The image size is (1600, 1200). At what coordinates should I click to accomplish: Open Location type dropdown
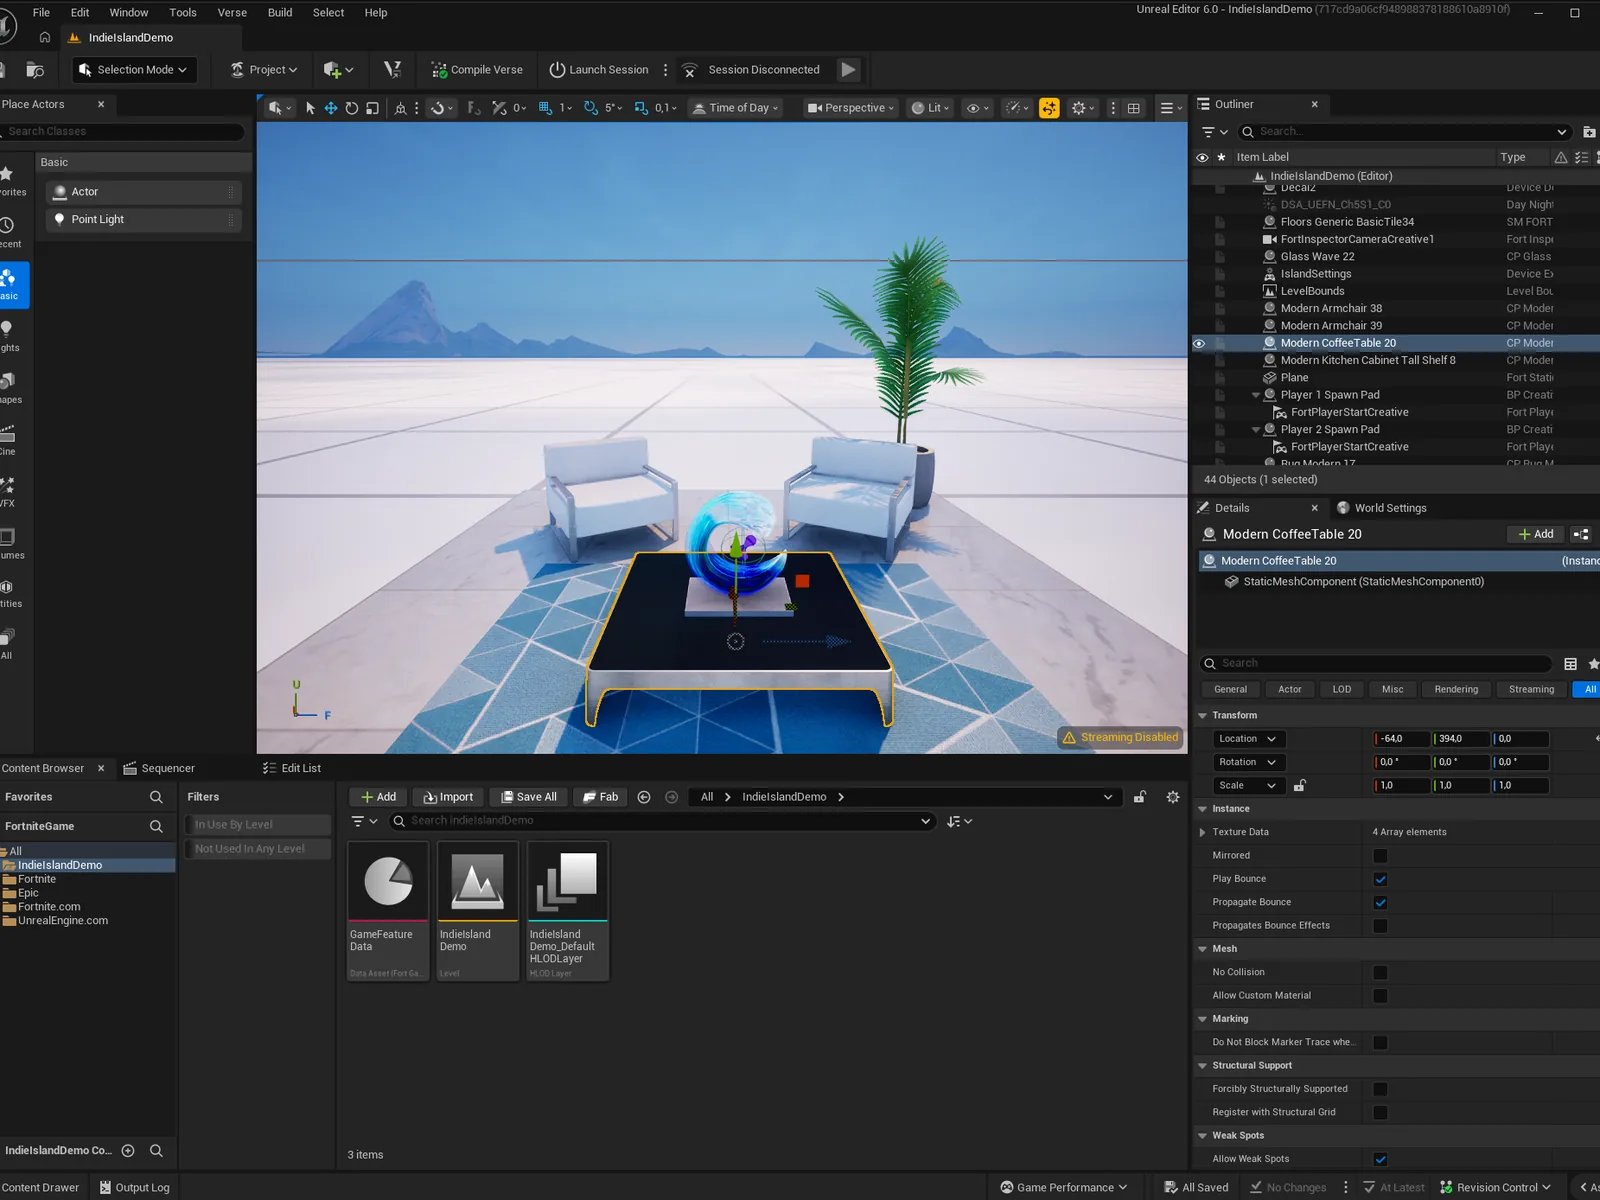tap(1248, 739)
